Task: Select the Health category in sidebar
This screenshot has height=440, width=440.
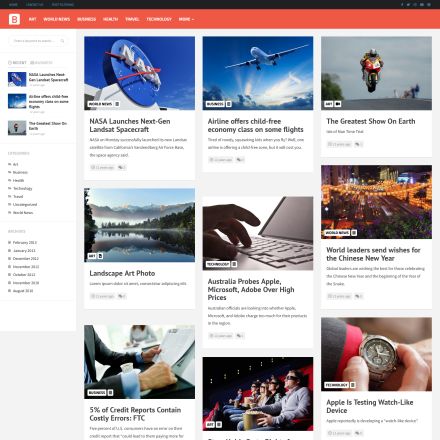Action: 18,180
